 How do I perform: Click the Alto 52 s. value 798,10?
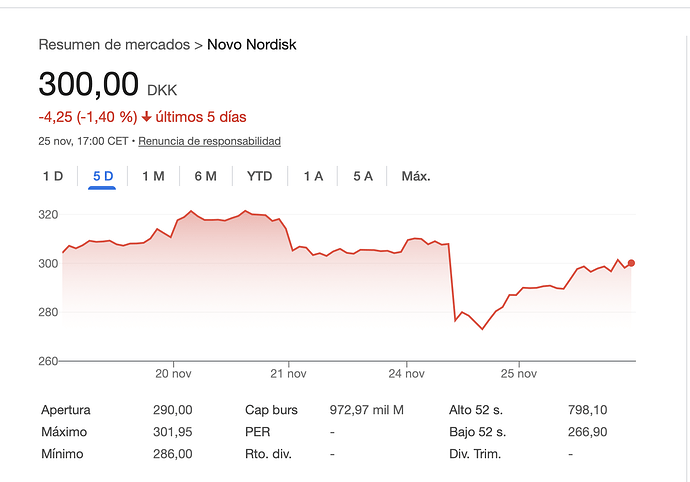[x=587, y=410]
